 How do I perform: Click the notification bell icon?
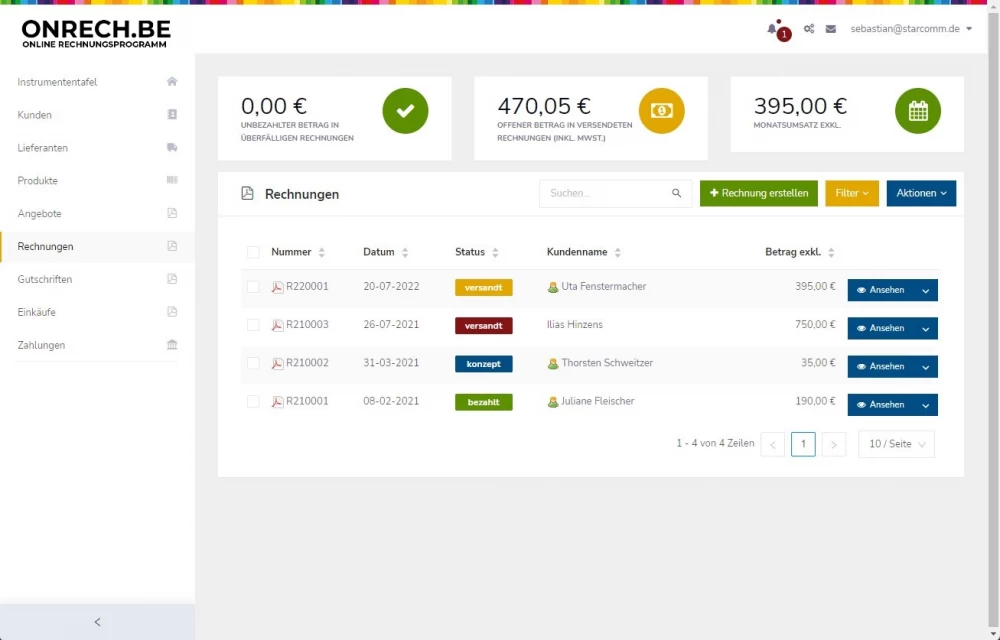[773, 29]
